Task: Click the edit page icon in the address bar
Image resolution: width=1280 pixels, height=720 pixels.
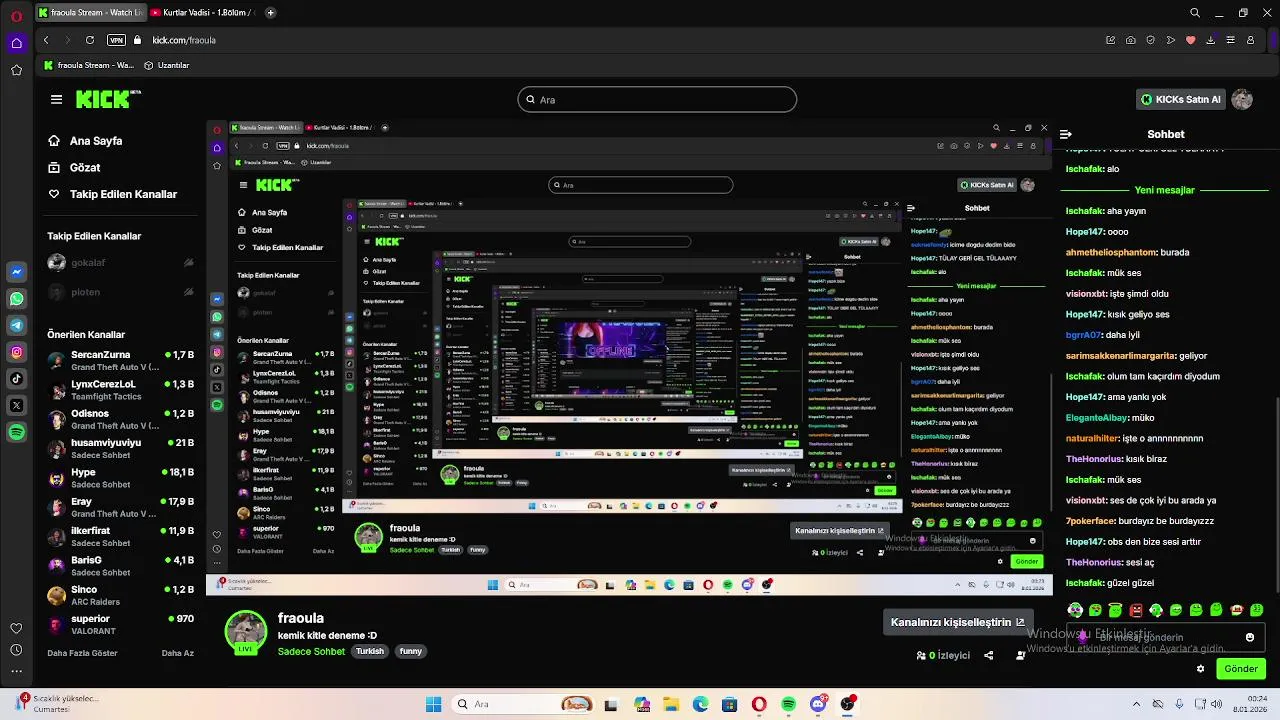Action: [1110, 40]
